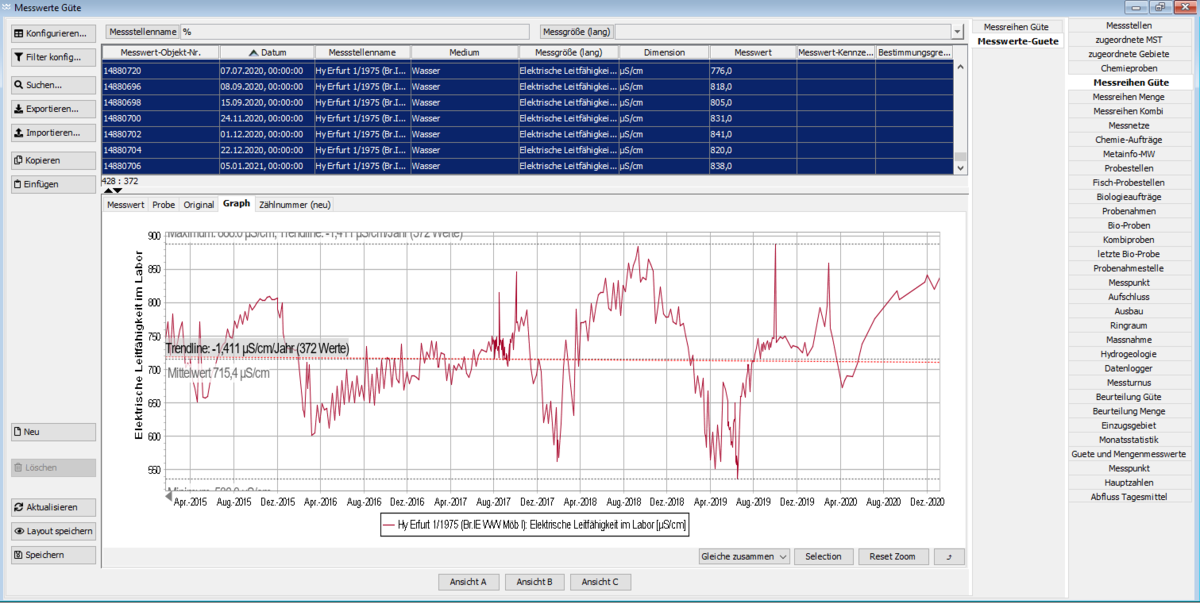Select the Messreihen Güte view tab

[1017, 27]
